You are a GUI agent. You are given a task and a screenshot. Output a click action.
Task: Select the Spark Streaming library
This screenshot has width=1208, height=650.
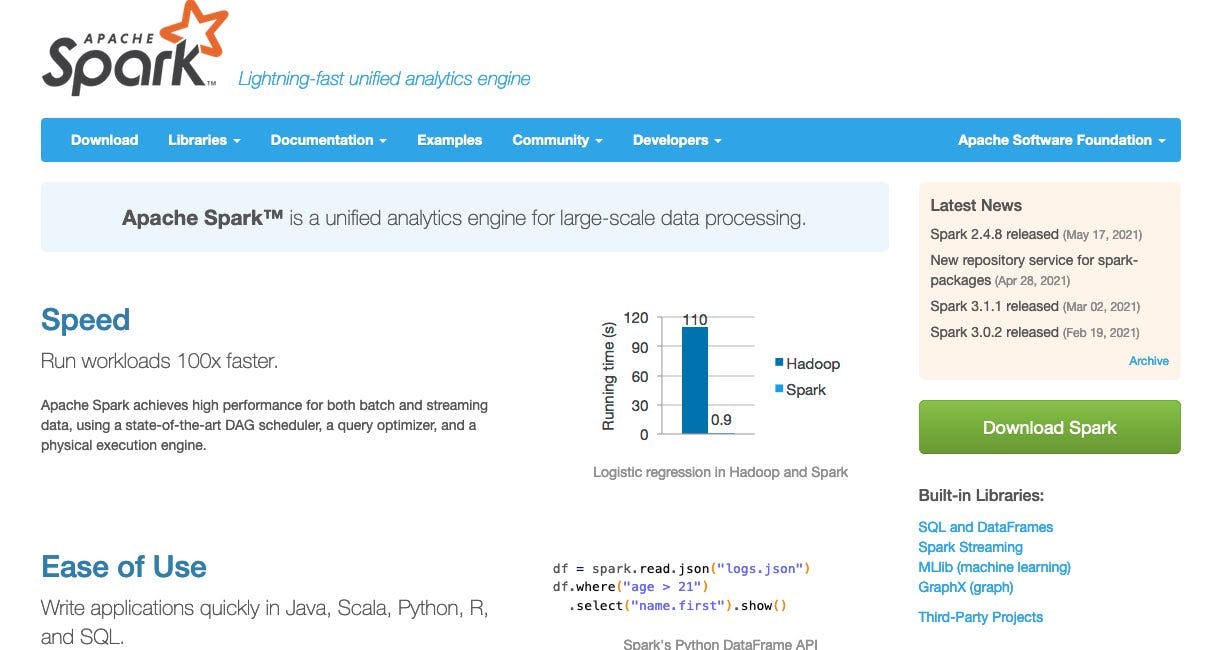(970, 547)
